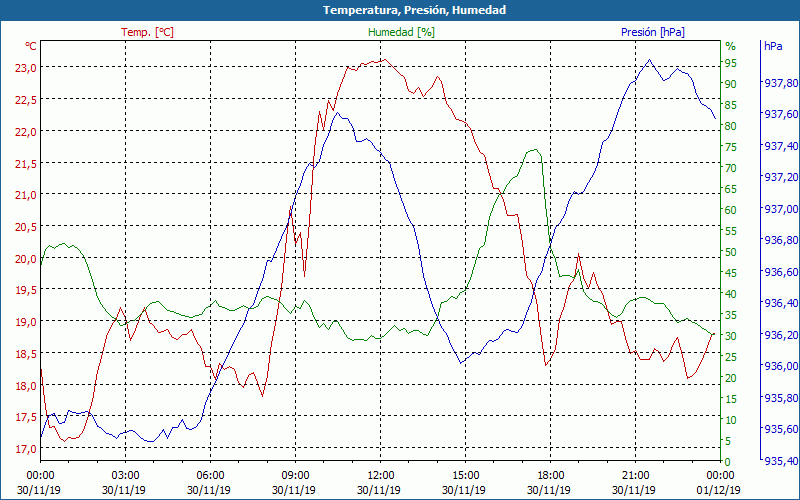Click the blue "937,60" pressure tick label

[x=781, y=114]
